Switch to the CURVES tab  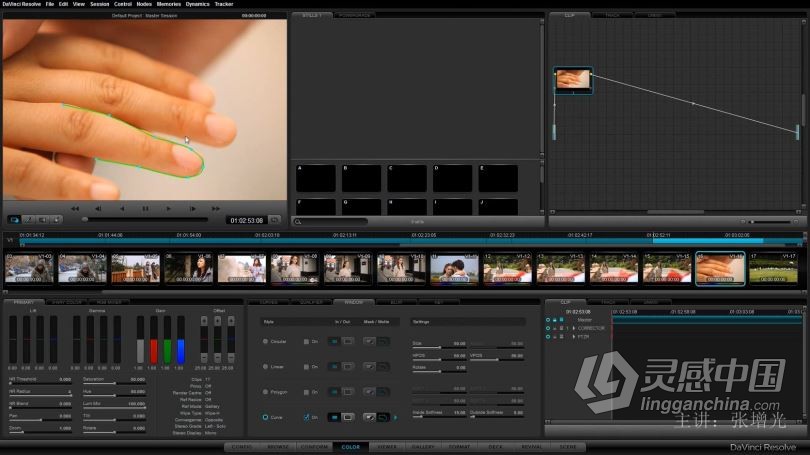pos(269,302)
